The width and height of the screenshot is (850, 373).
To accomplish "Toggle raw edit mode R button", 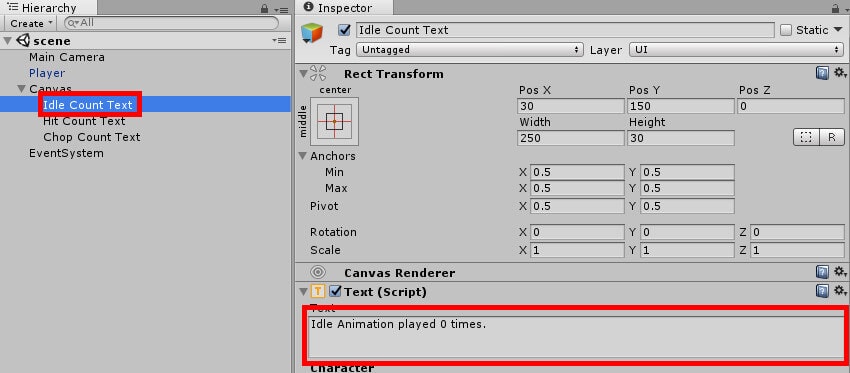I will (832, 138).
